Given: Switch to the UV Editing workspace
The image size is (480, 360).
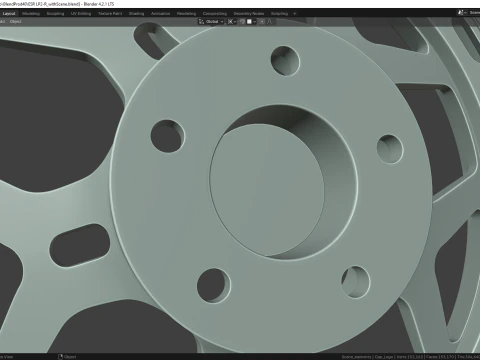Looking at the screenshot, I should (81, 14).
